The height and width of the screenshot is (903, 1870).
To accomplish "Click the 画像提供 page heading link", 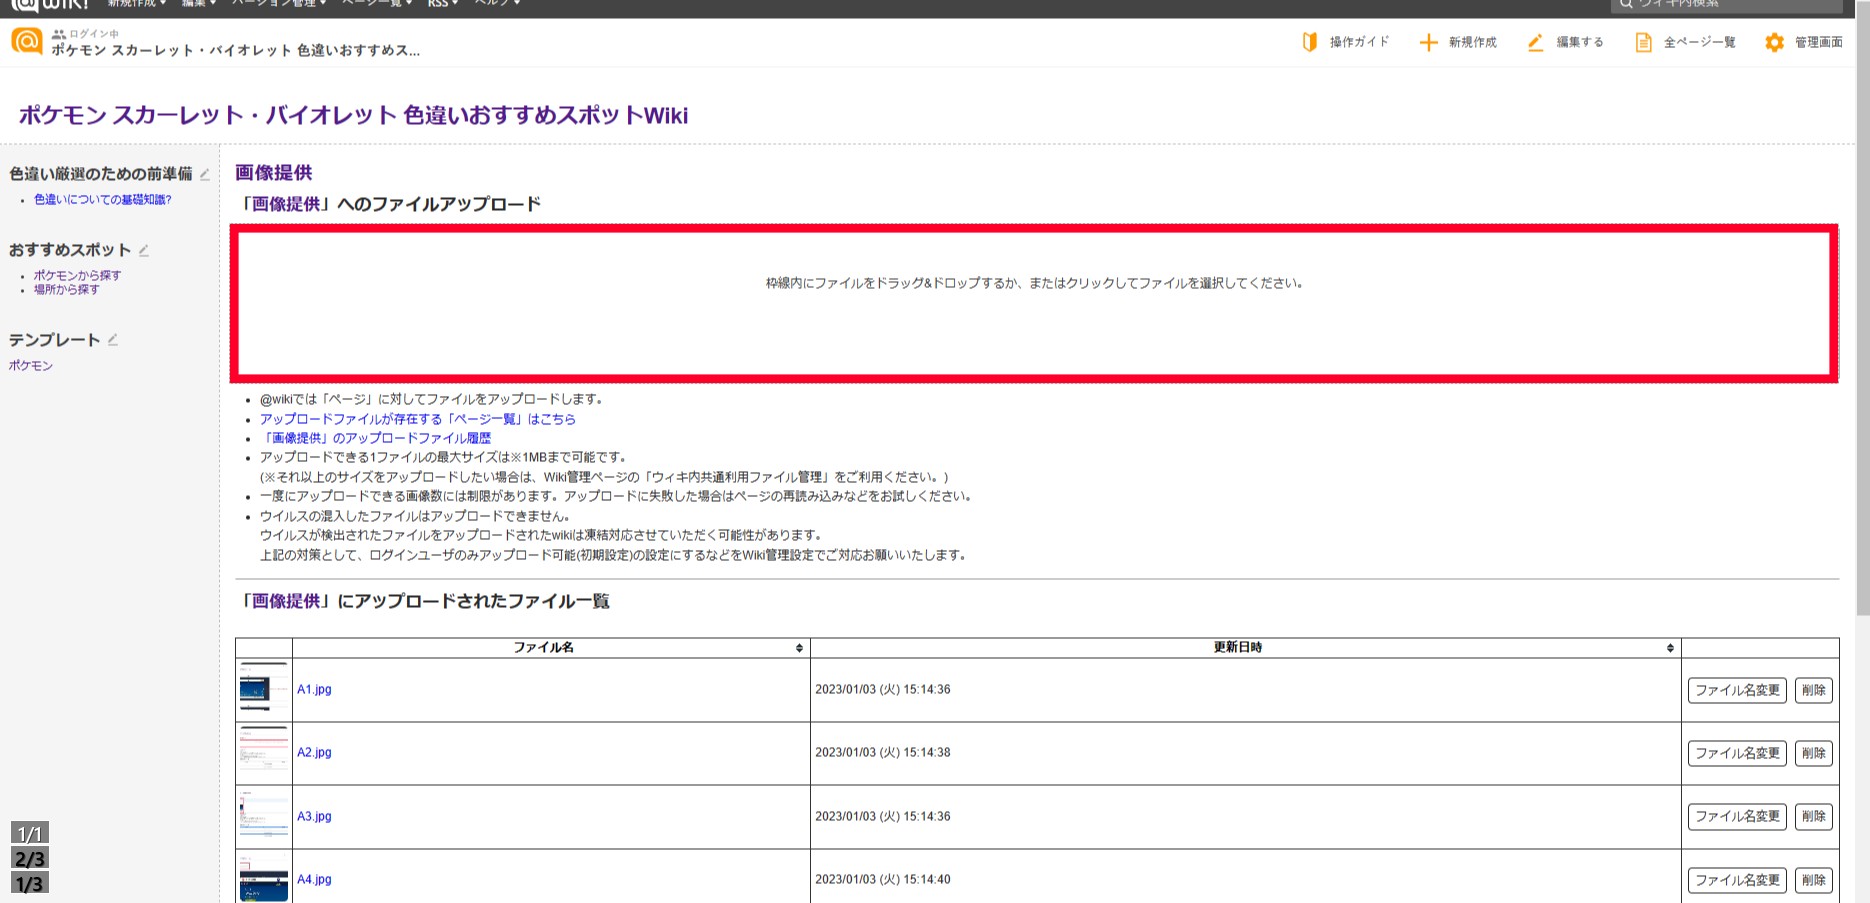I will (x=274, y=173).
